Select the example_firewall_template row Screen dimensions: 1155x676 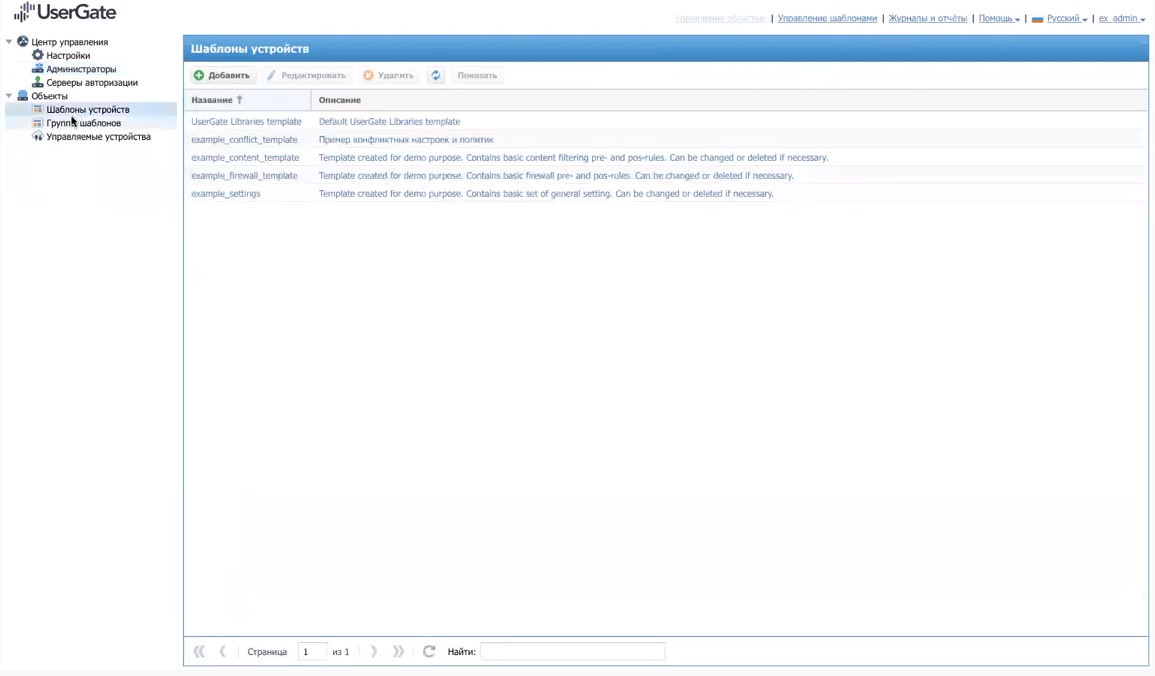coord(666,175)
